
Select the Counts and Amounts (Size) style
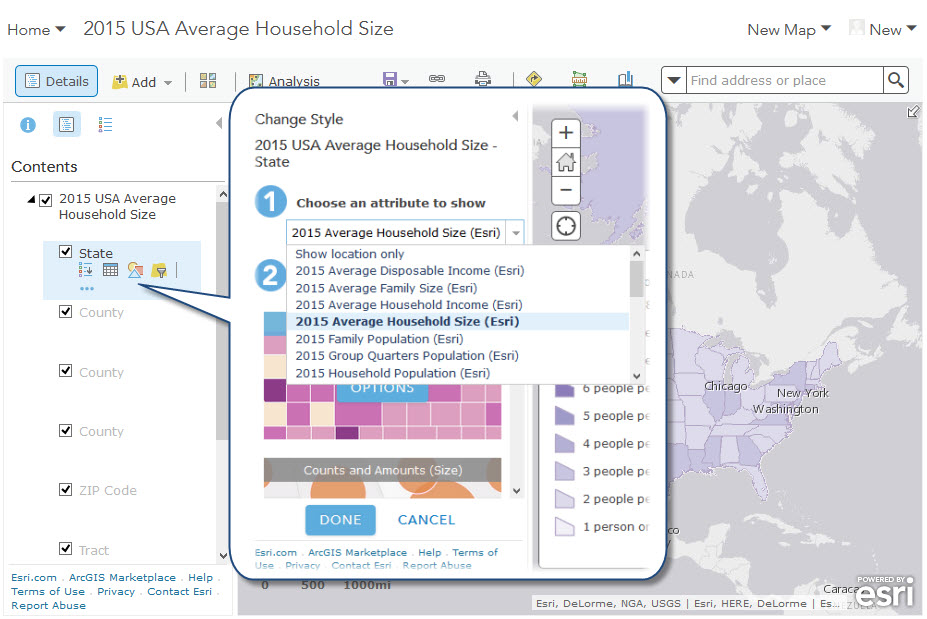point(383,478)
